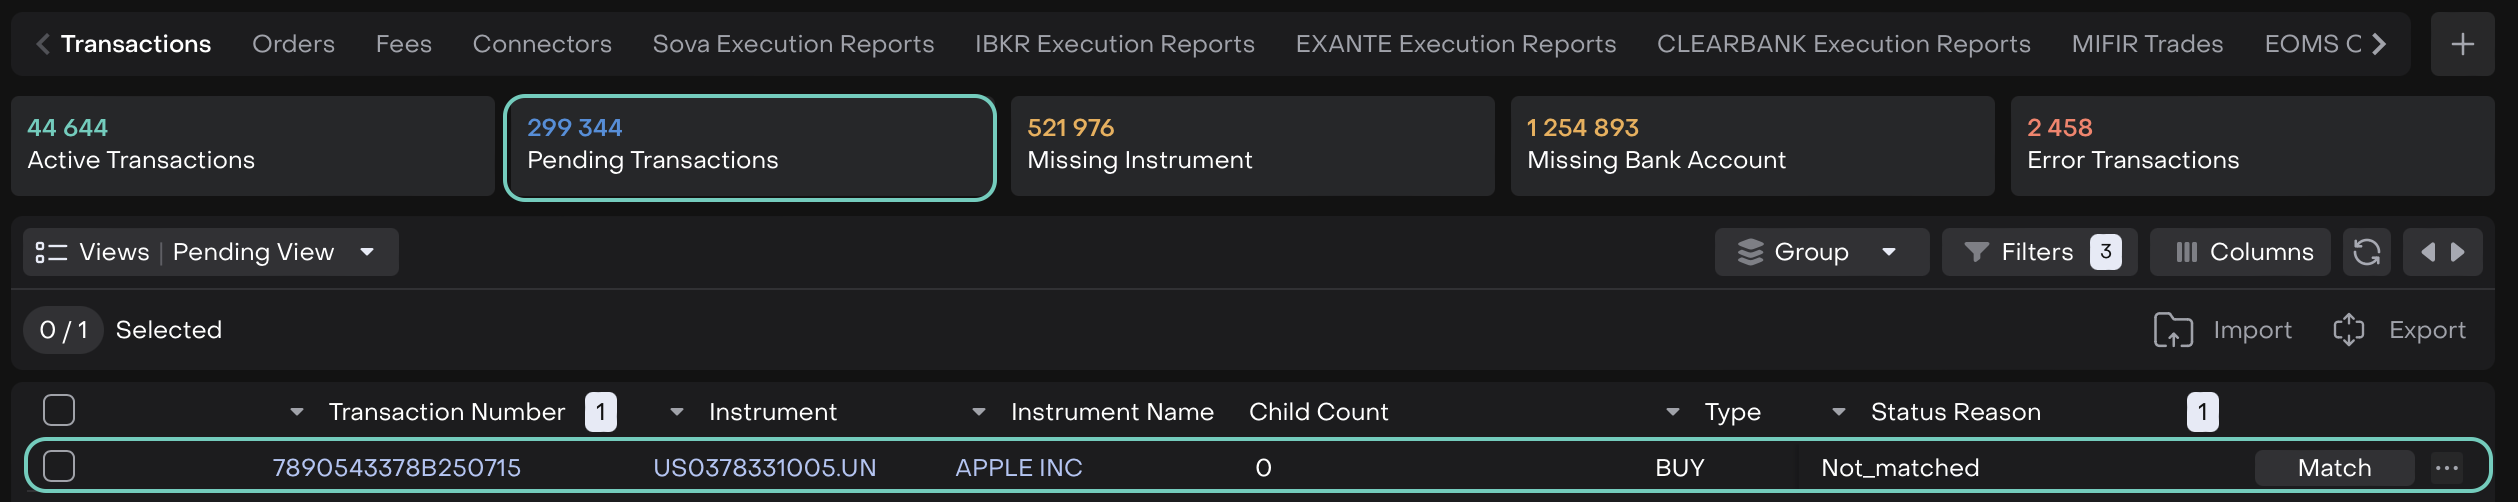
Task: Open the Filters panel button
Action: (2038, 252)
